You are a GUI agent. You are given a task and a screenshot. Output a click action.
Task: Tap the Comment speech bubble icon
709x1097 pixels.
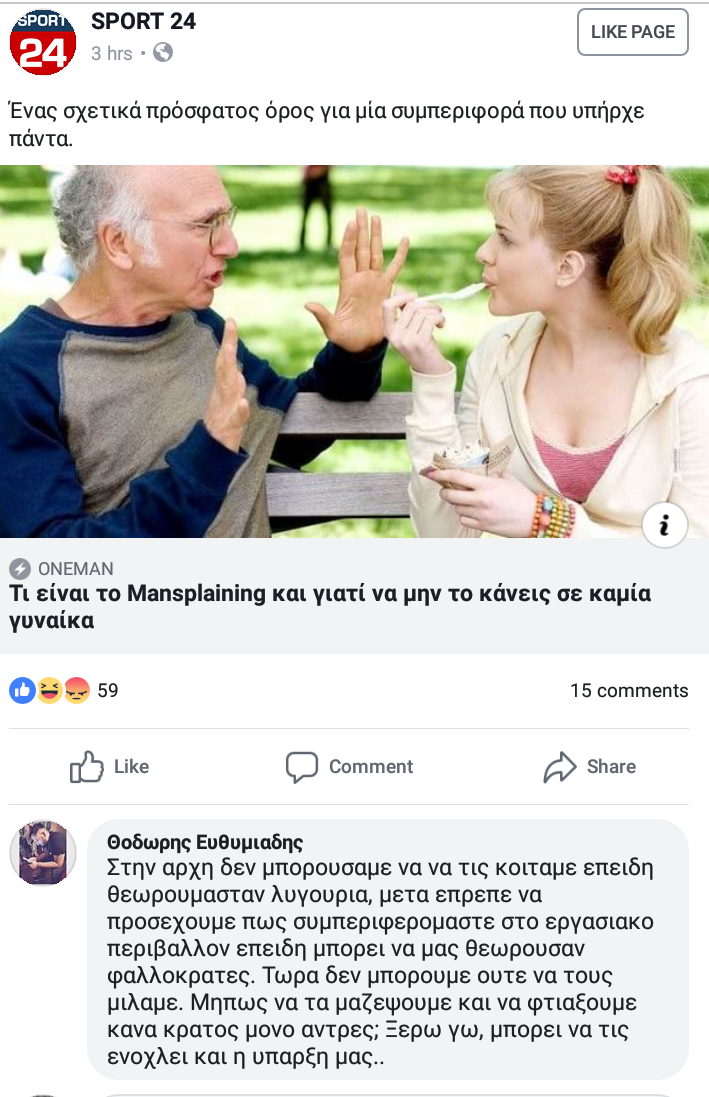tap(302, 767)
